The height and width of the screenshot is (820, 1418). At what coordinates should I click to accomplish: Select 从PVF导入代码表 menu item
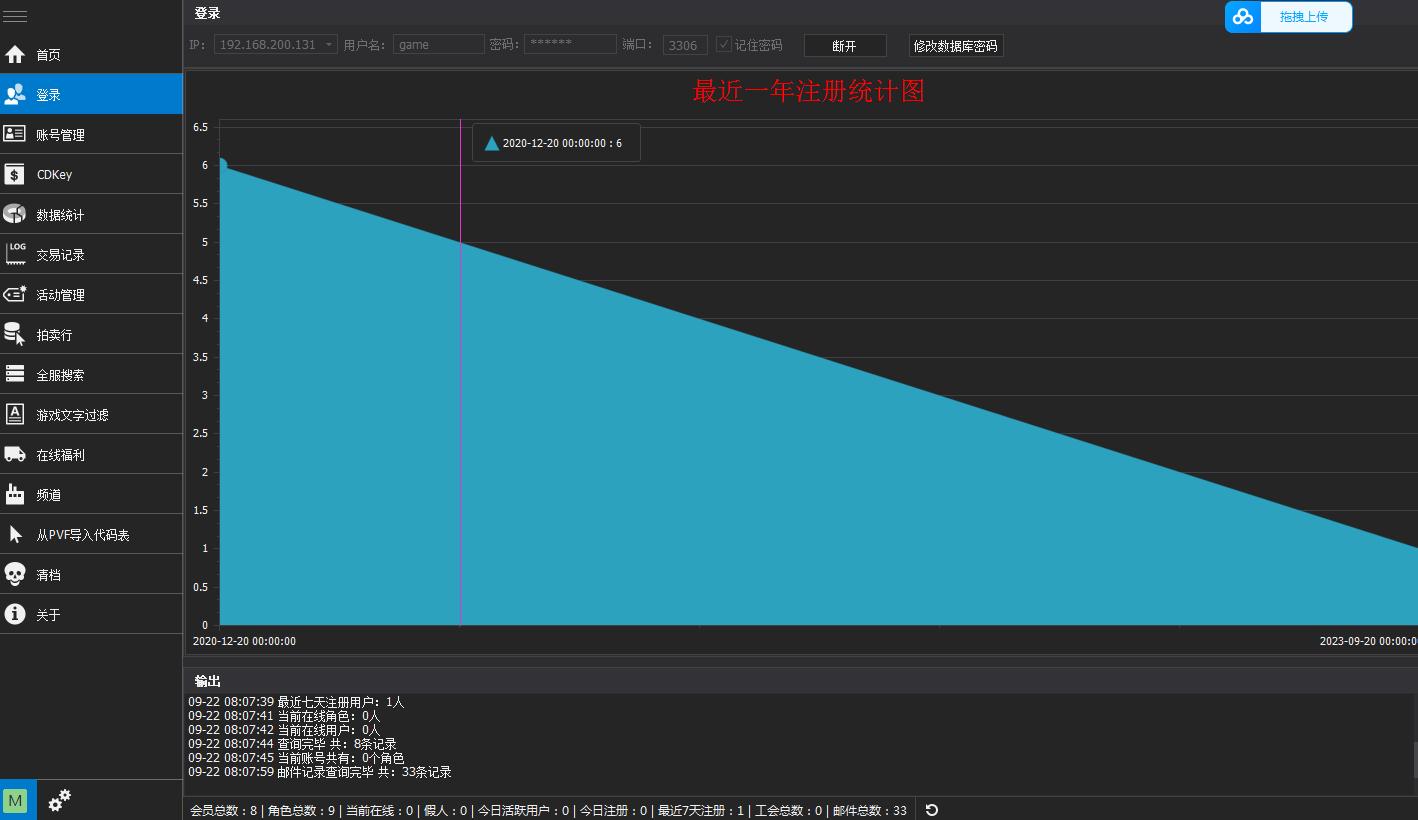(x=83, y=535)
